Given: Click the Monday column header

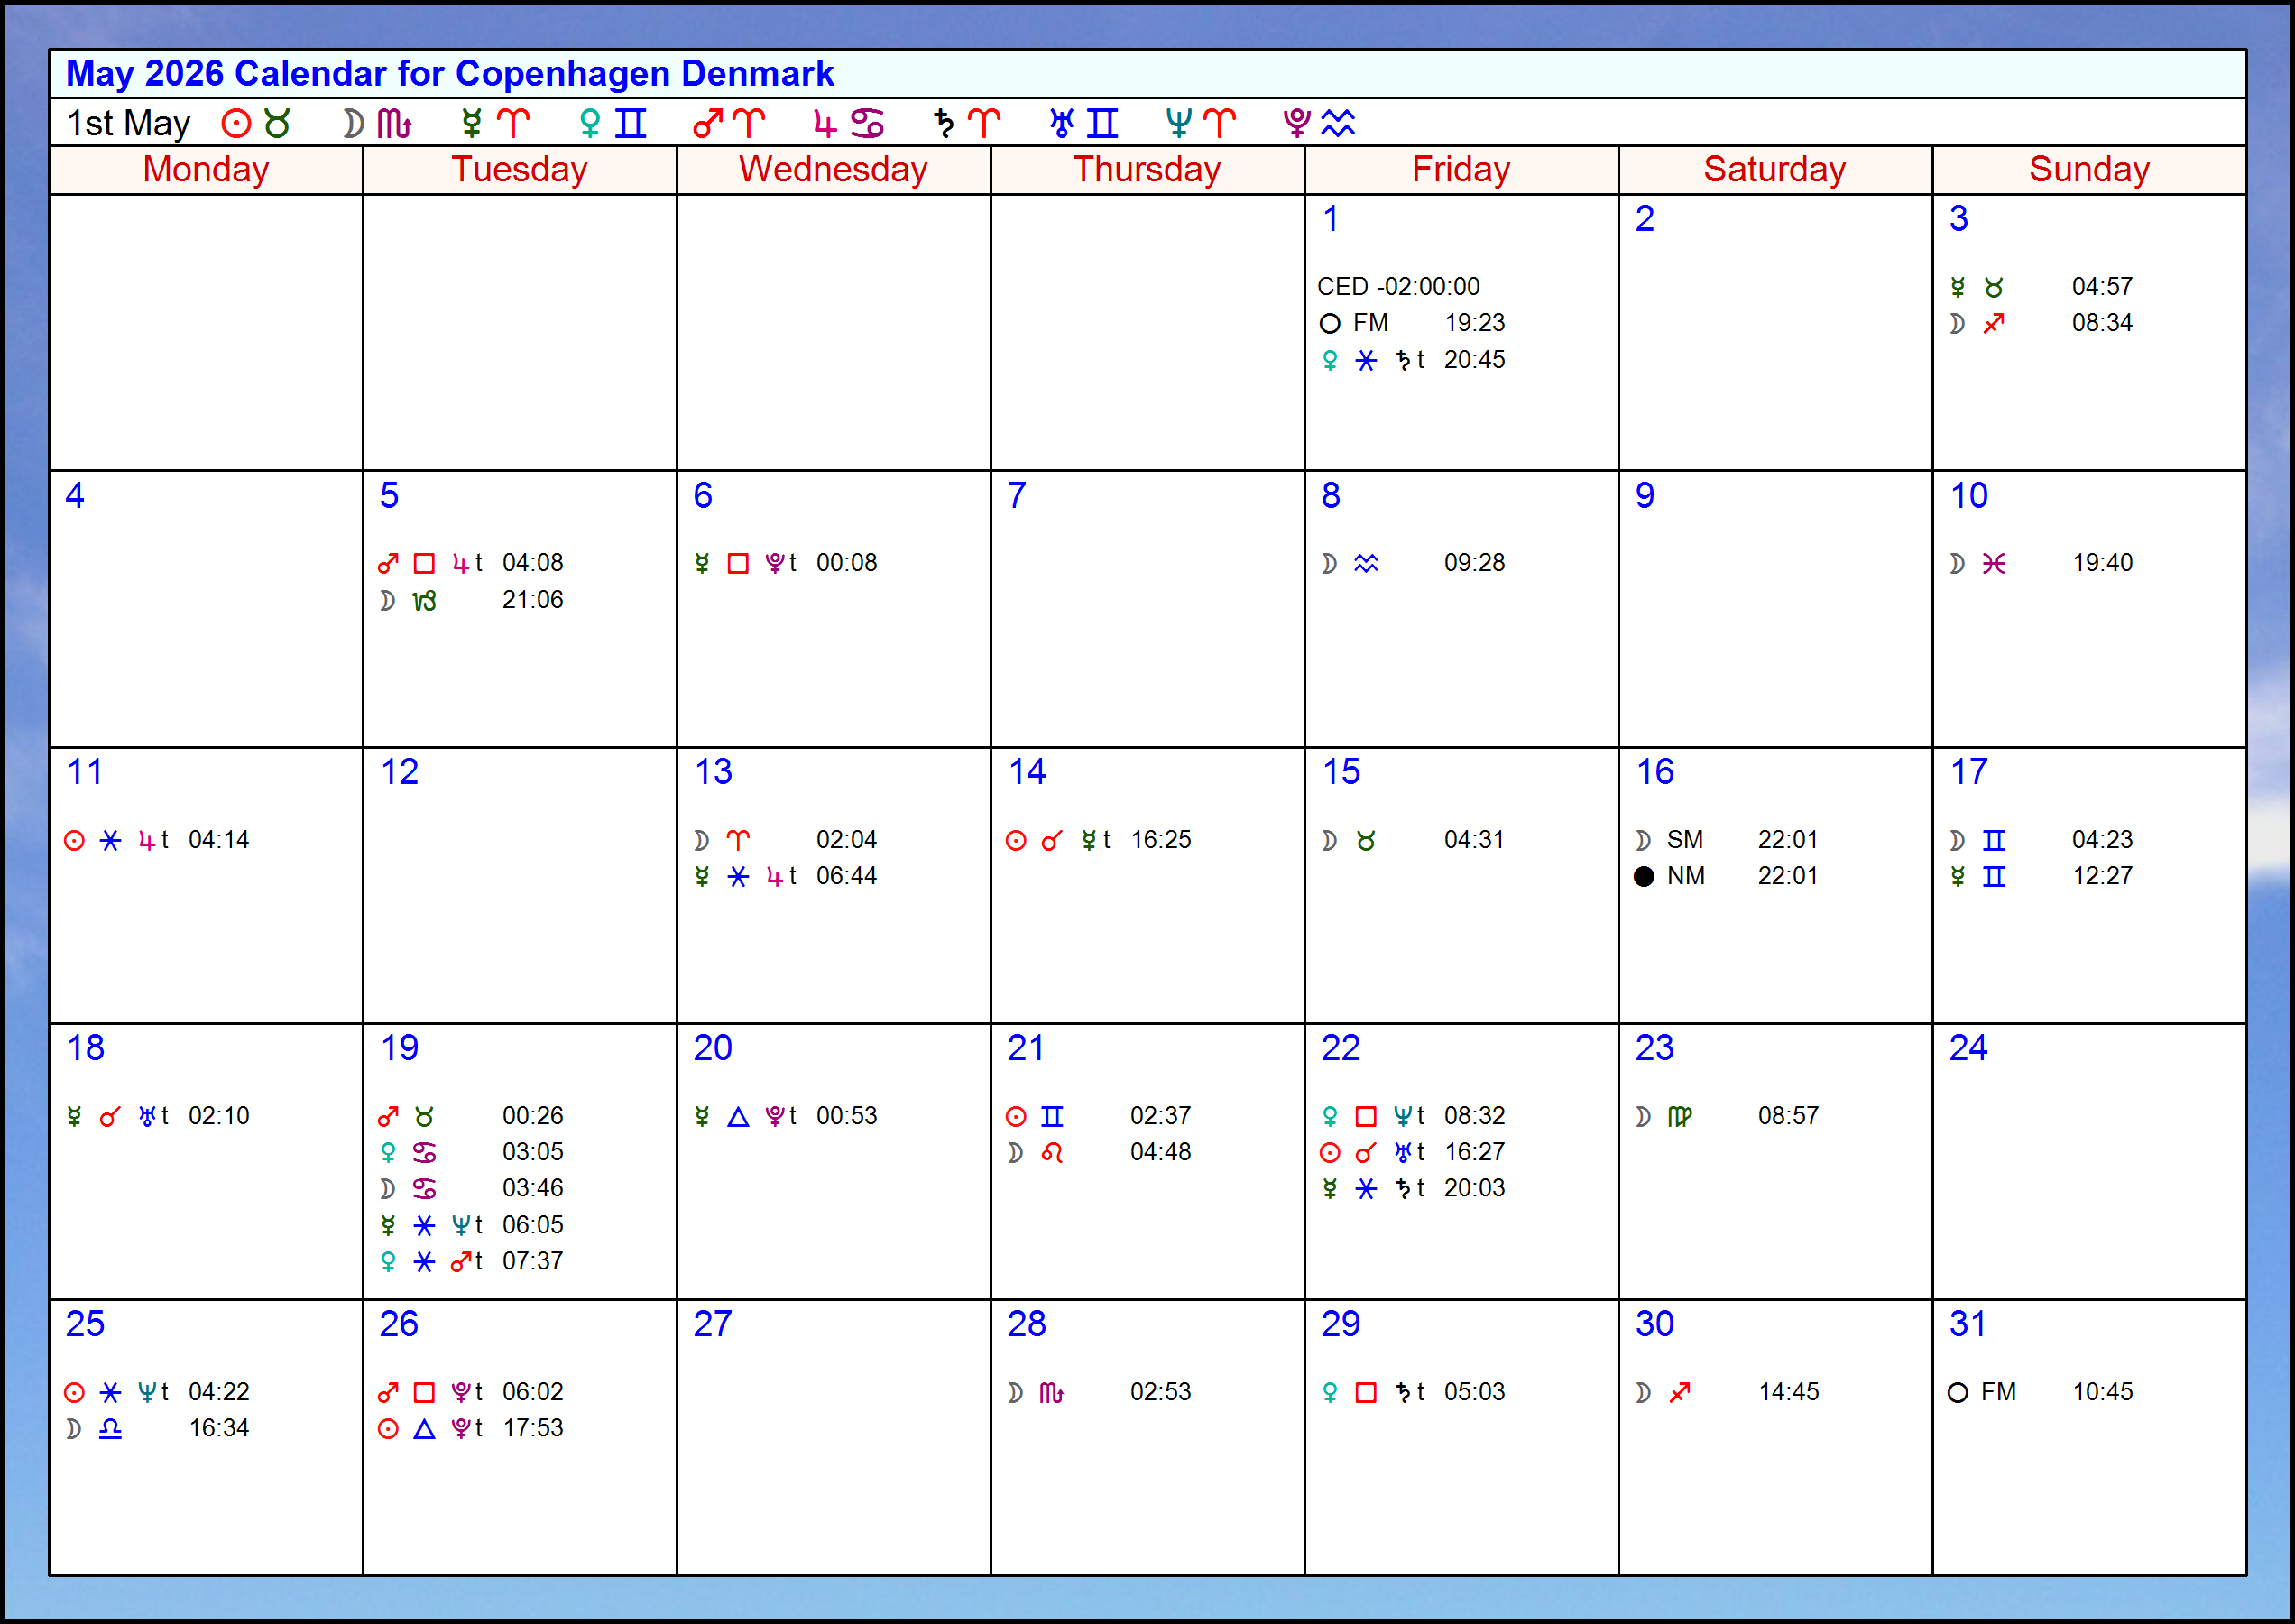Looking at the screenshot, I should (x=206, y=169).
